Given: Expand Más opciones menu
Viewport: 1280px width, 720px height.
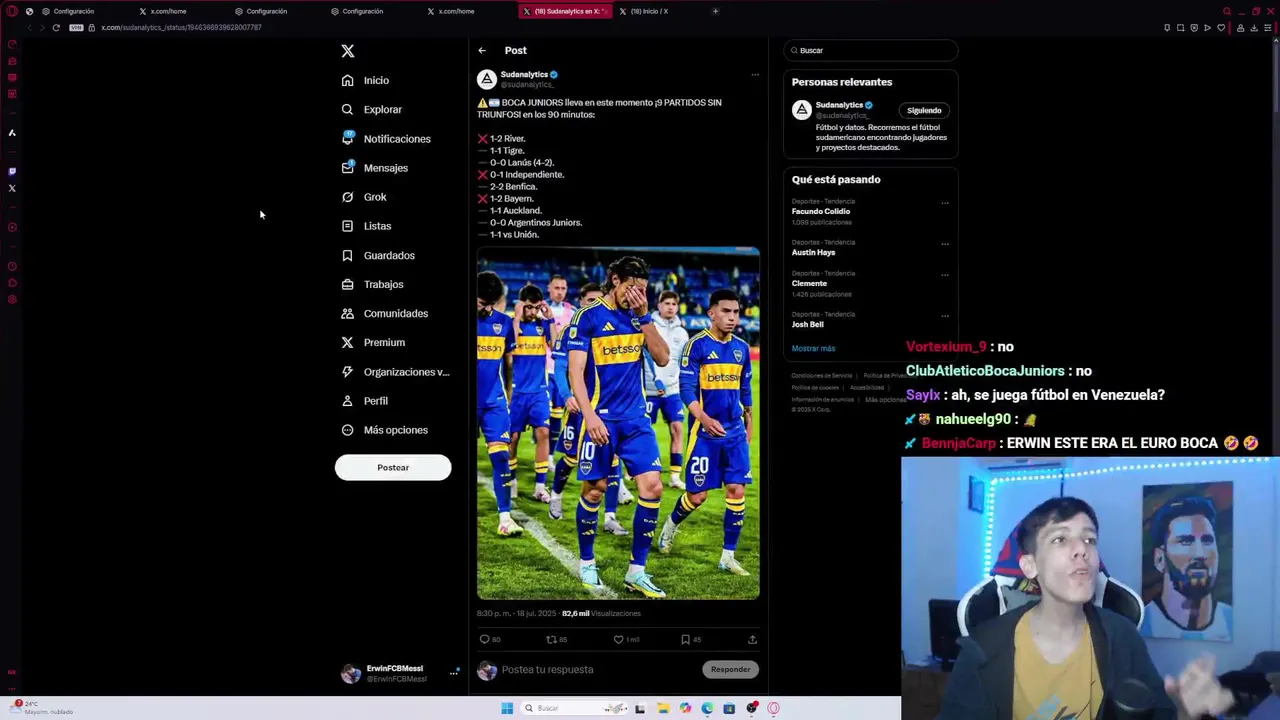Looking at the screenshot, I should pyautogui.click(x=385, y=430).
